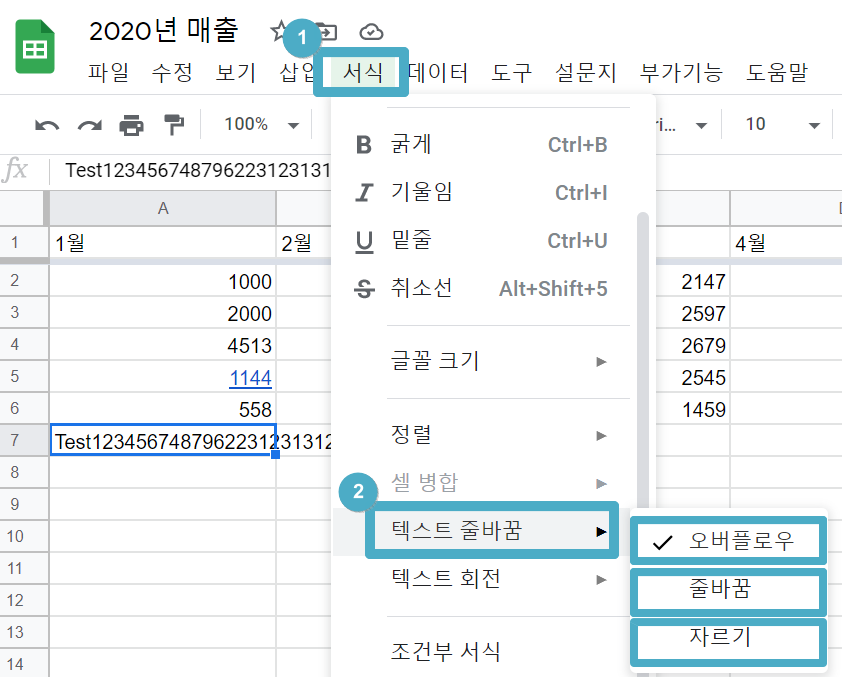Click the format menu vertical scrollbar
This screenshot has width=842, height=677.
pos(643,360)
